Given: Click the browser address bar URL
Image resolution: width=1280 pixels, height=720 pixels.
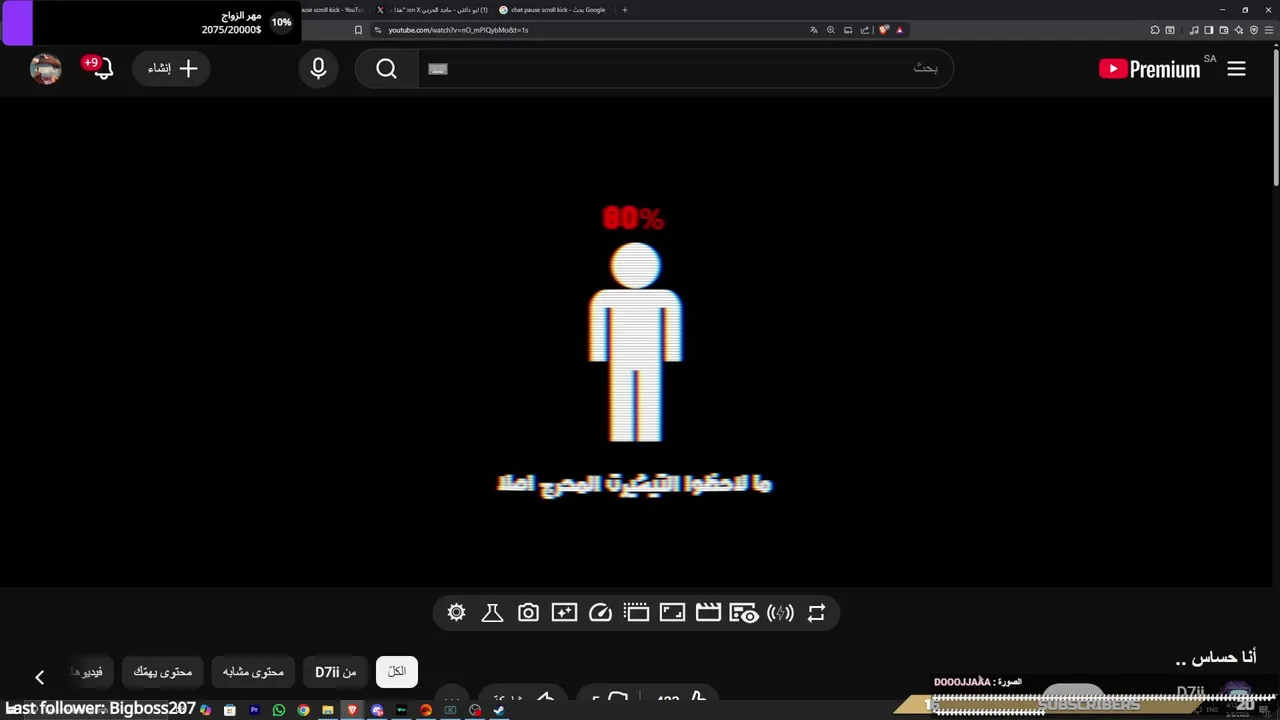Looking at the screenshot, I should tap(458, 30).
